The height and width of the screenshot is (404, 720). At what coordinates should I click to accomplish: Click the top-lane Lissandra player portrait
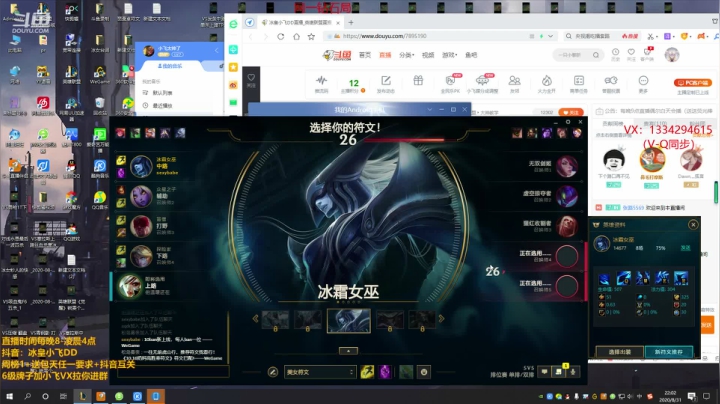coord(141,166)
